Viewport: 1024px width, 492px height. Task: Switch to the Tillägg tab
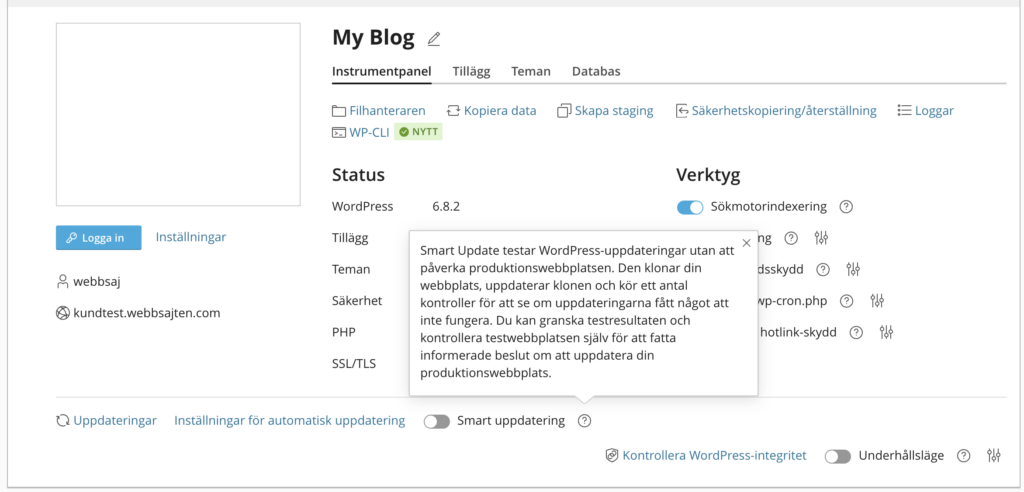pyautogui.click(x=471, y=71)
